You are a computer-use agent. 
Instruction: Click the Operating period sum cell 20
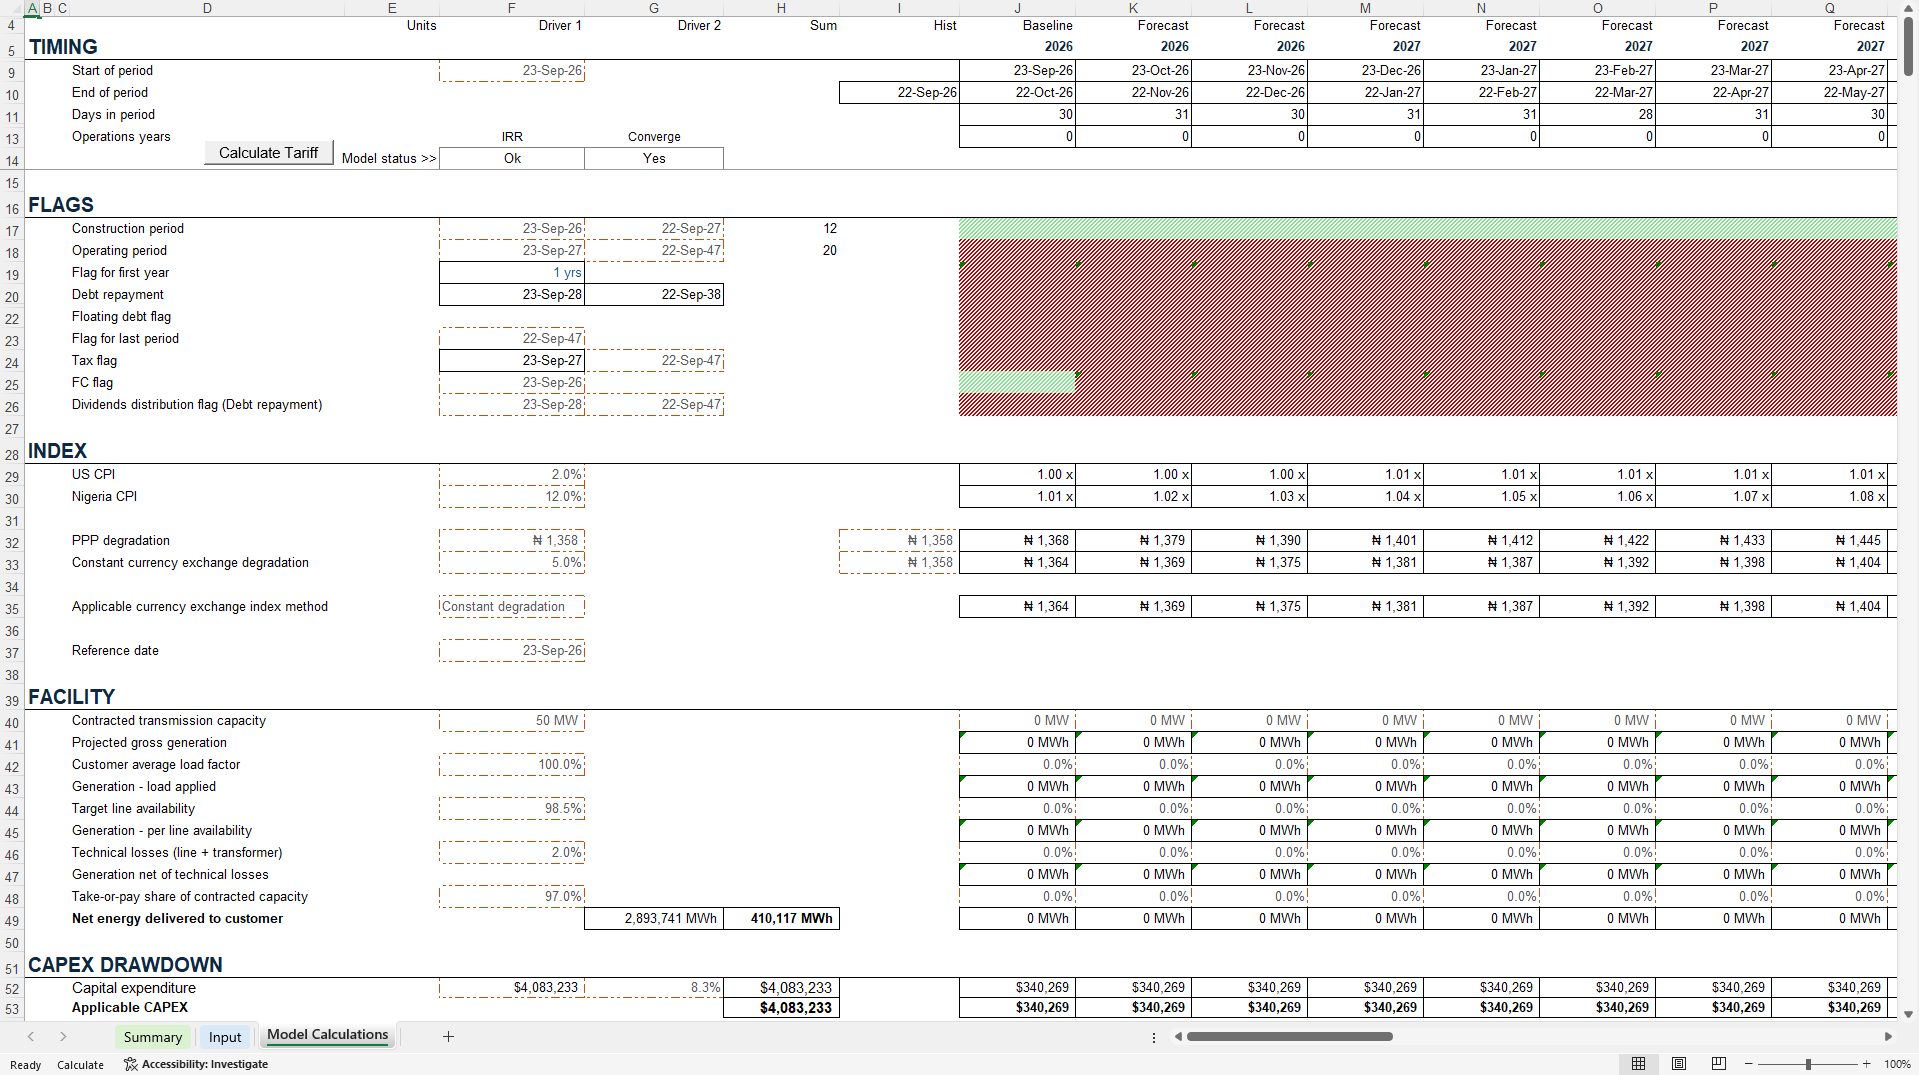(x=782, y=251)
